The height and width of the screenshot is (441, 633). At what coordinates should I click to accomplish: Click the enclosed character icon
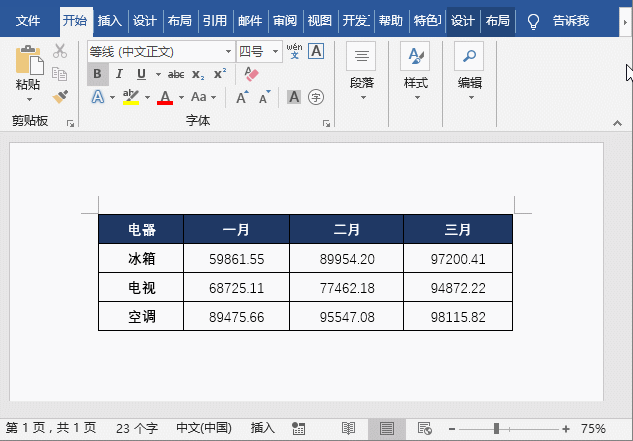(316, 97)
